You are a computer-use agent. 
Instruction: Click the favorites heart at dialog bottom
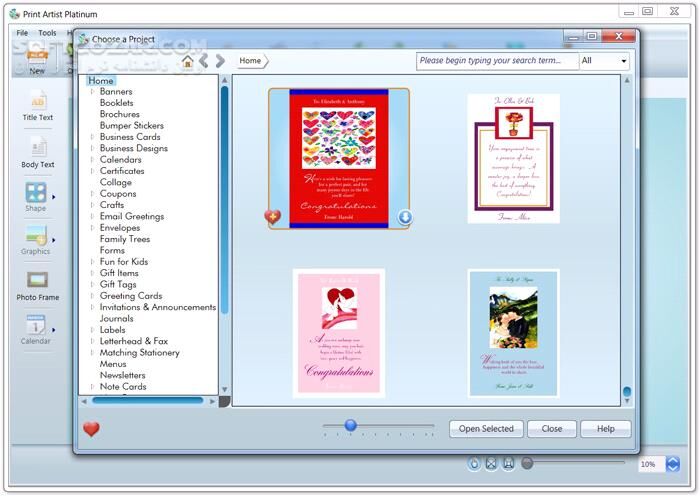pos(91,429)
